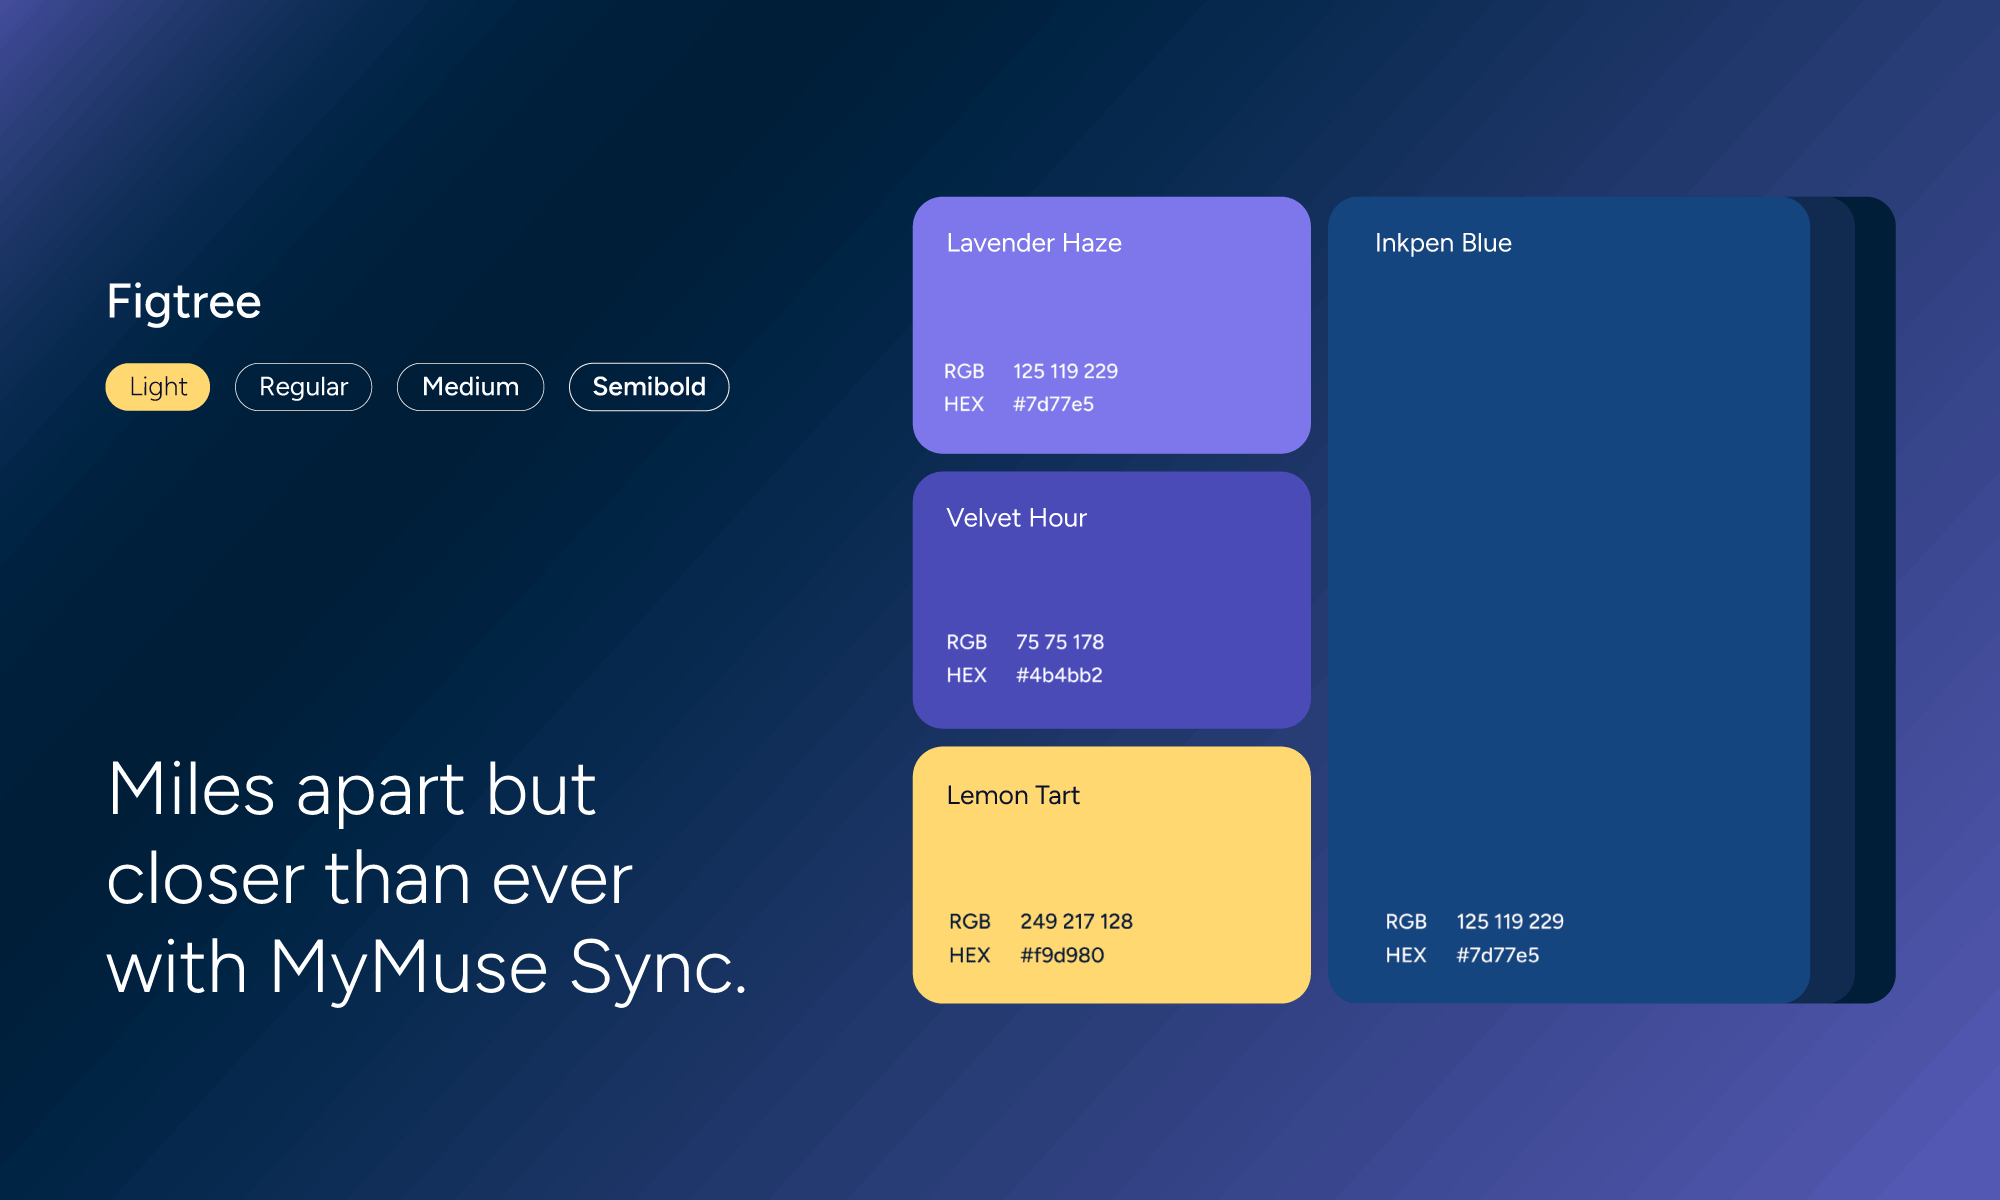Select the hex value #f9d980 on Lemon Tart

click(1063, 955)
